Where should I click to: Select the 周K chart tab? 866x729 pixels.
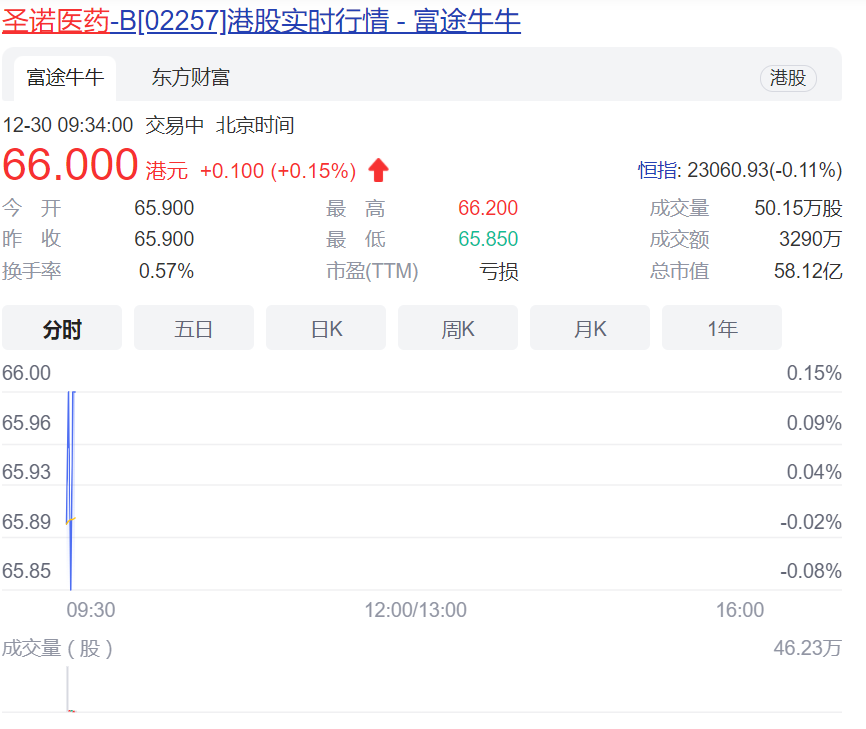tap(458, 329)
